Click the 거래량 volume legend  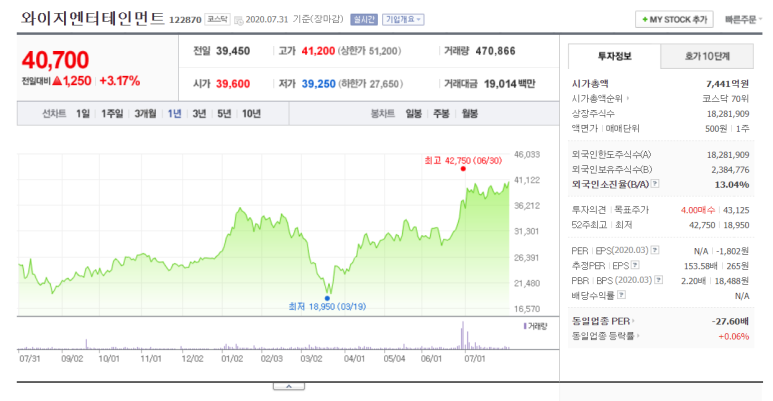point(535,326)
